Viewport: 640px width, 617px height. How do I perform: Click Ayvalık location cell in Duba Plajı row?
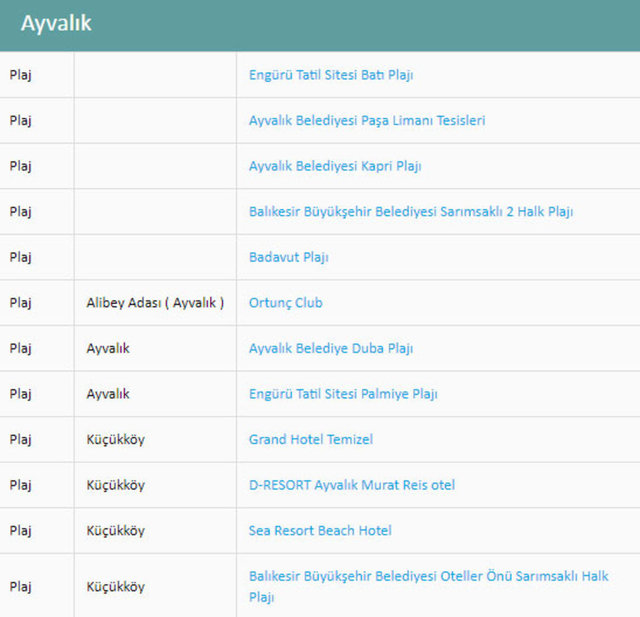[x=108, y=349]
